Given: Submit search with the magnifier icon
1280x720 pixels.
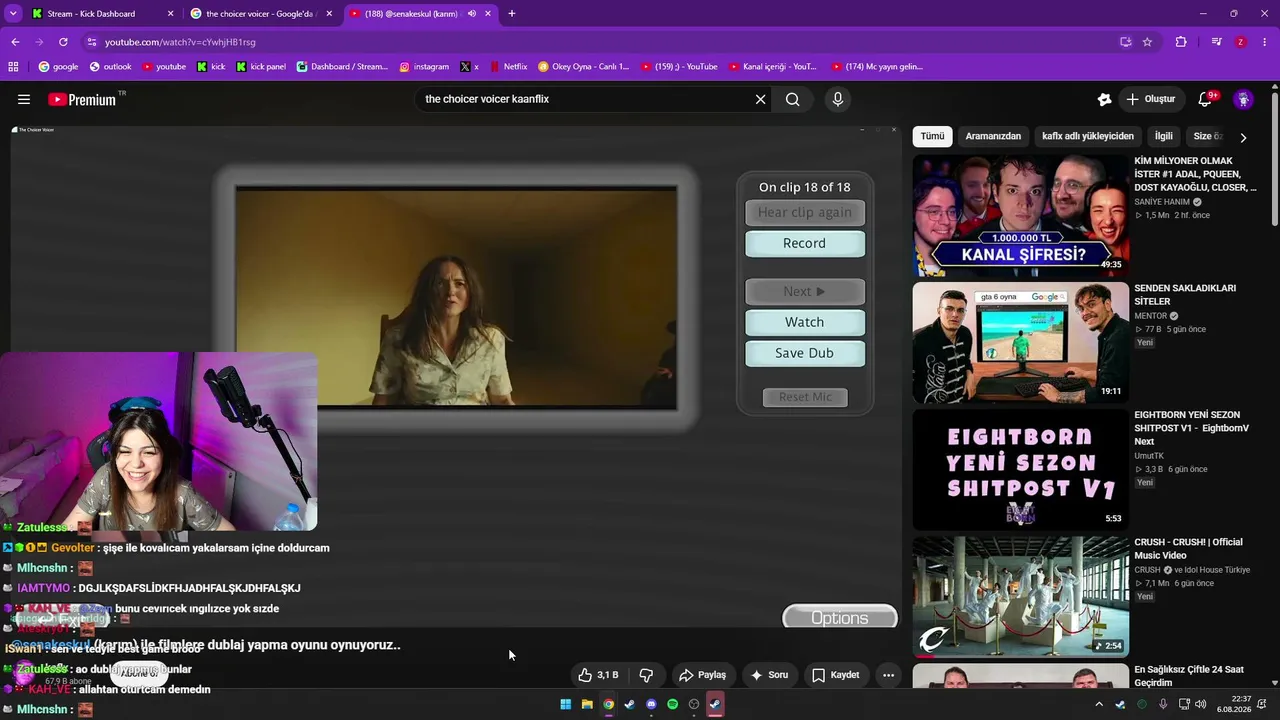Looking at the screenshot, I should pyautogui.click(x=793, y=99).
